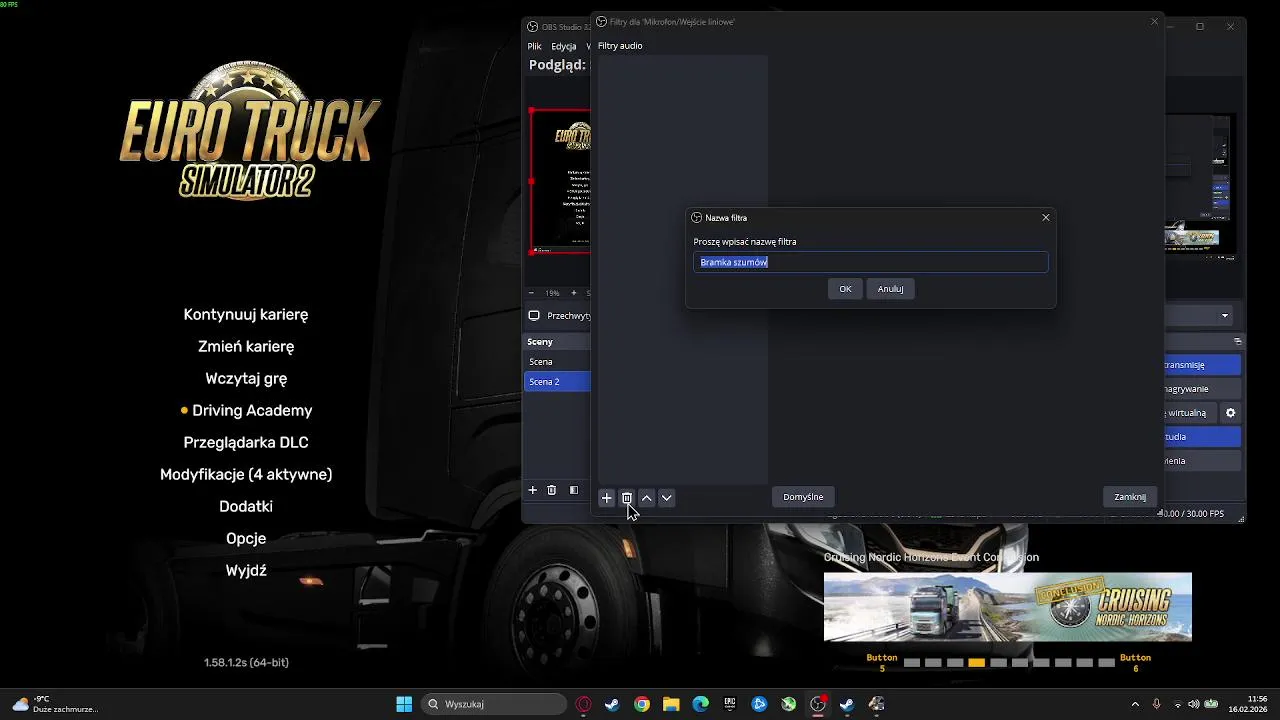Image resolution: width=1280 pixels, height=720 pixels.
Task: Remove selected filter with trash icon in filters dialog
Action: [x=627, y=498]
